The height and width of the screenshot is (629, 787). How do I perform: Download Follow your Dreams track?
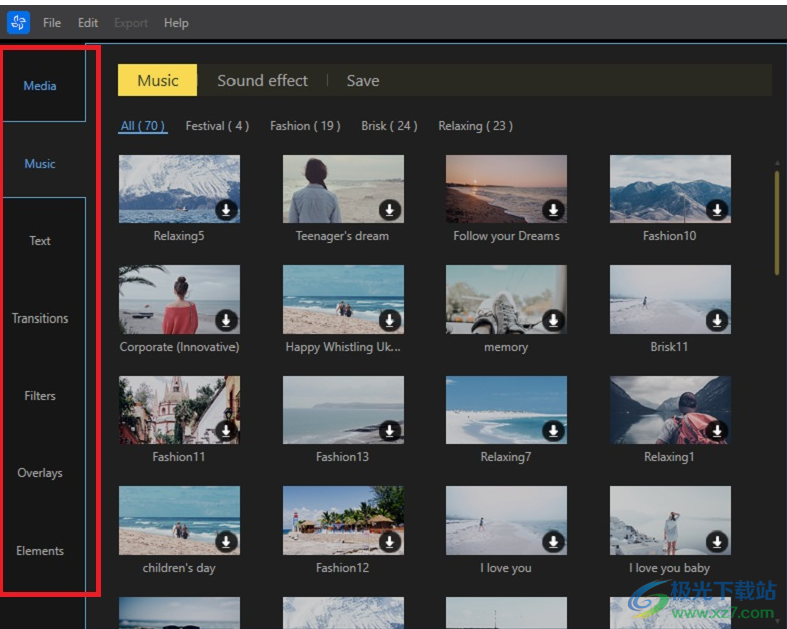(553, 210)
